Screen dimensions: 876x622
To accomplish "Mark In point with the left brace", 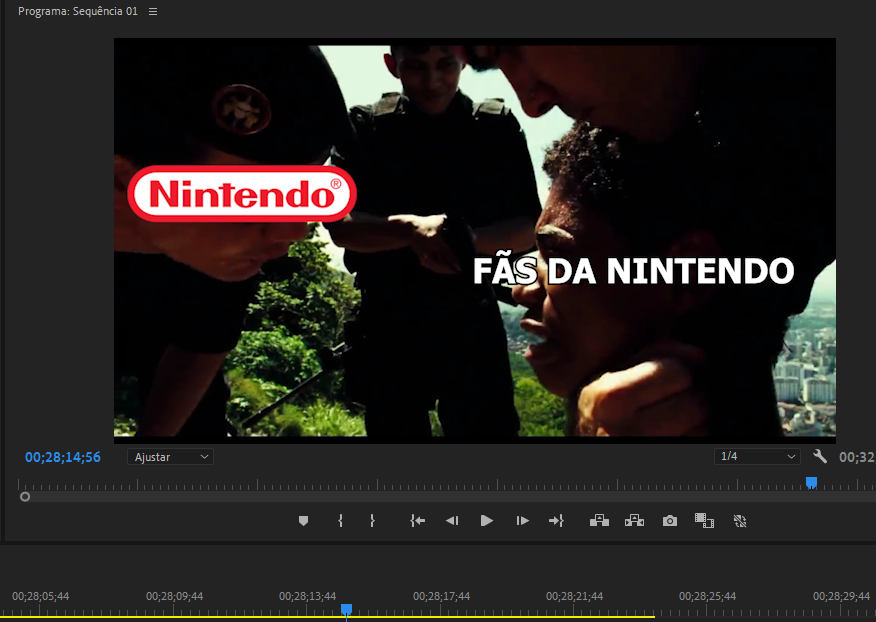I will tap(340, 521).
